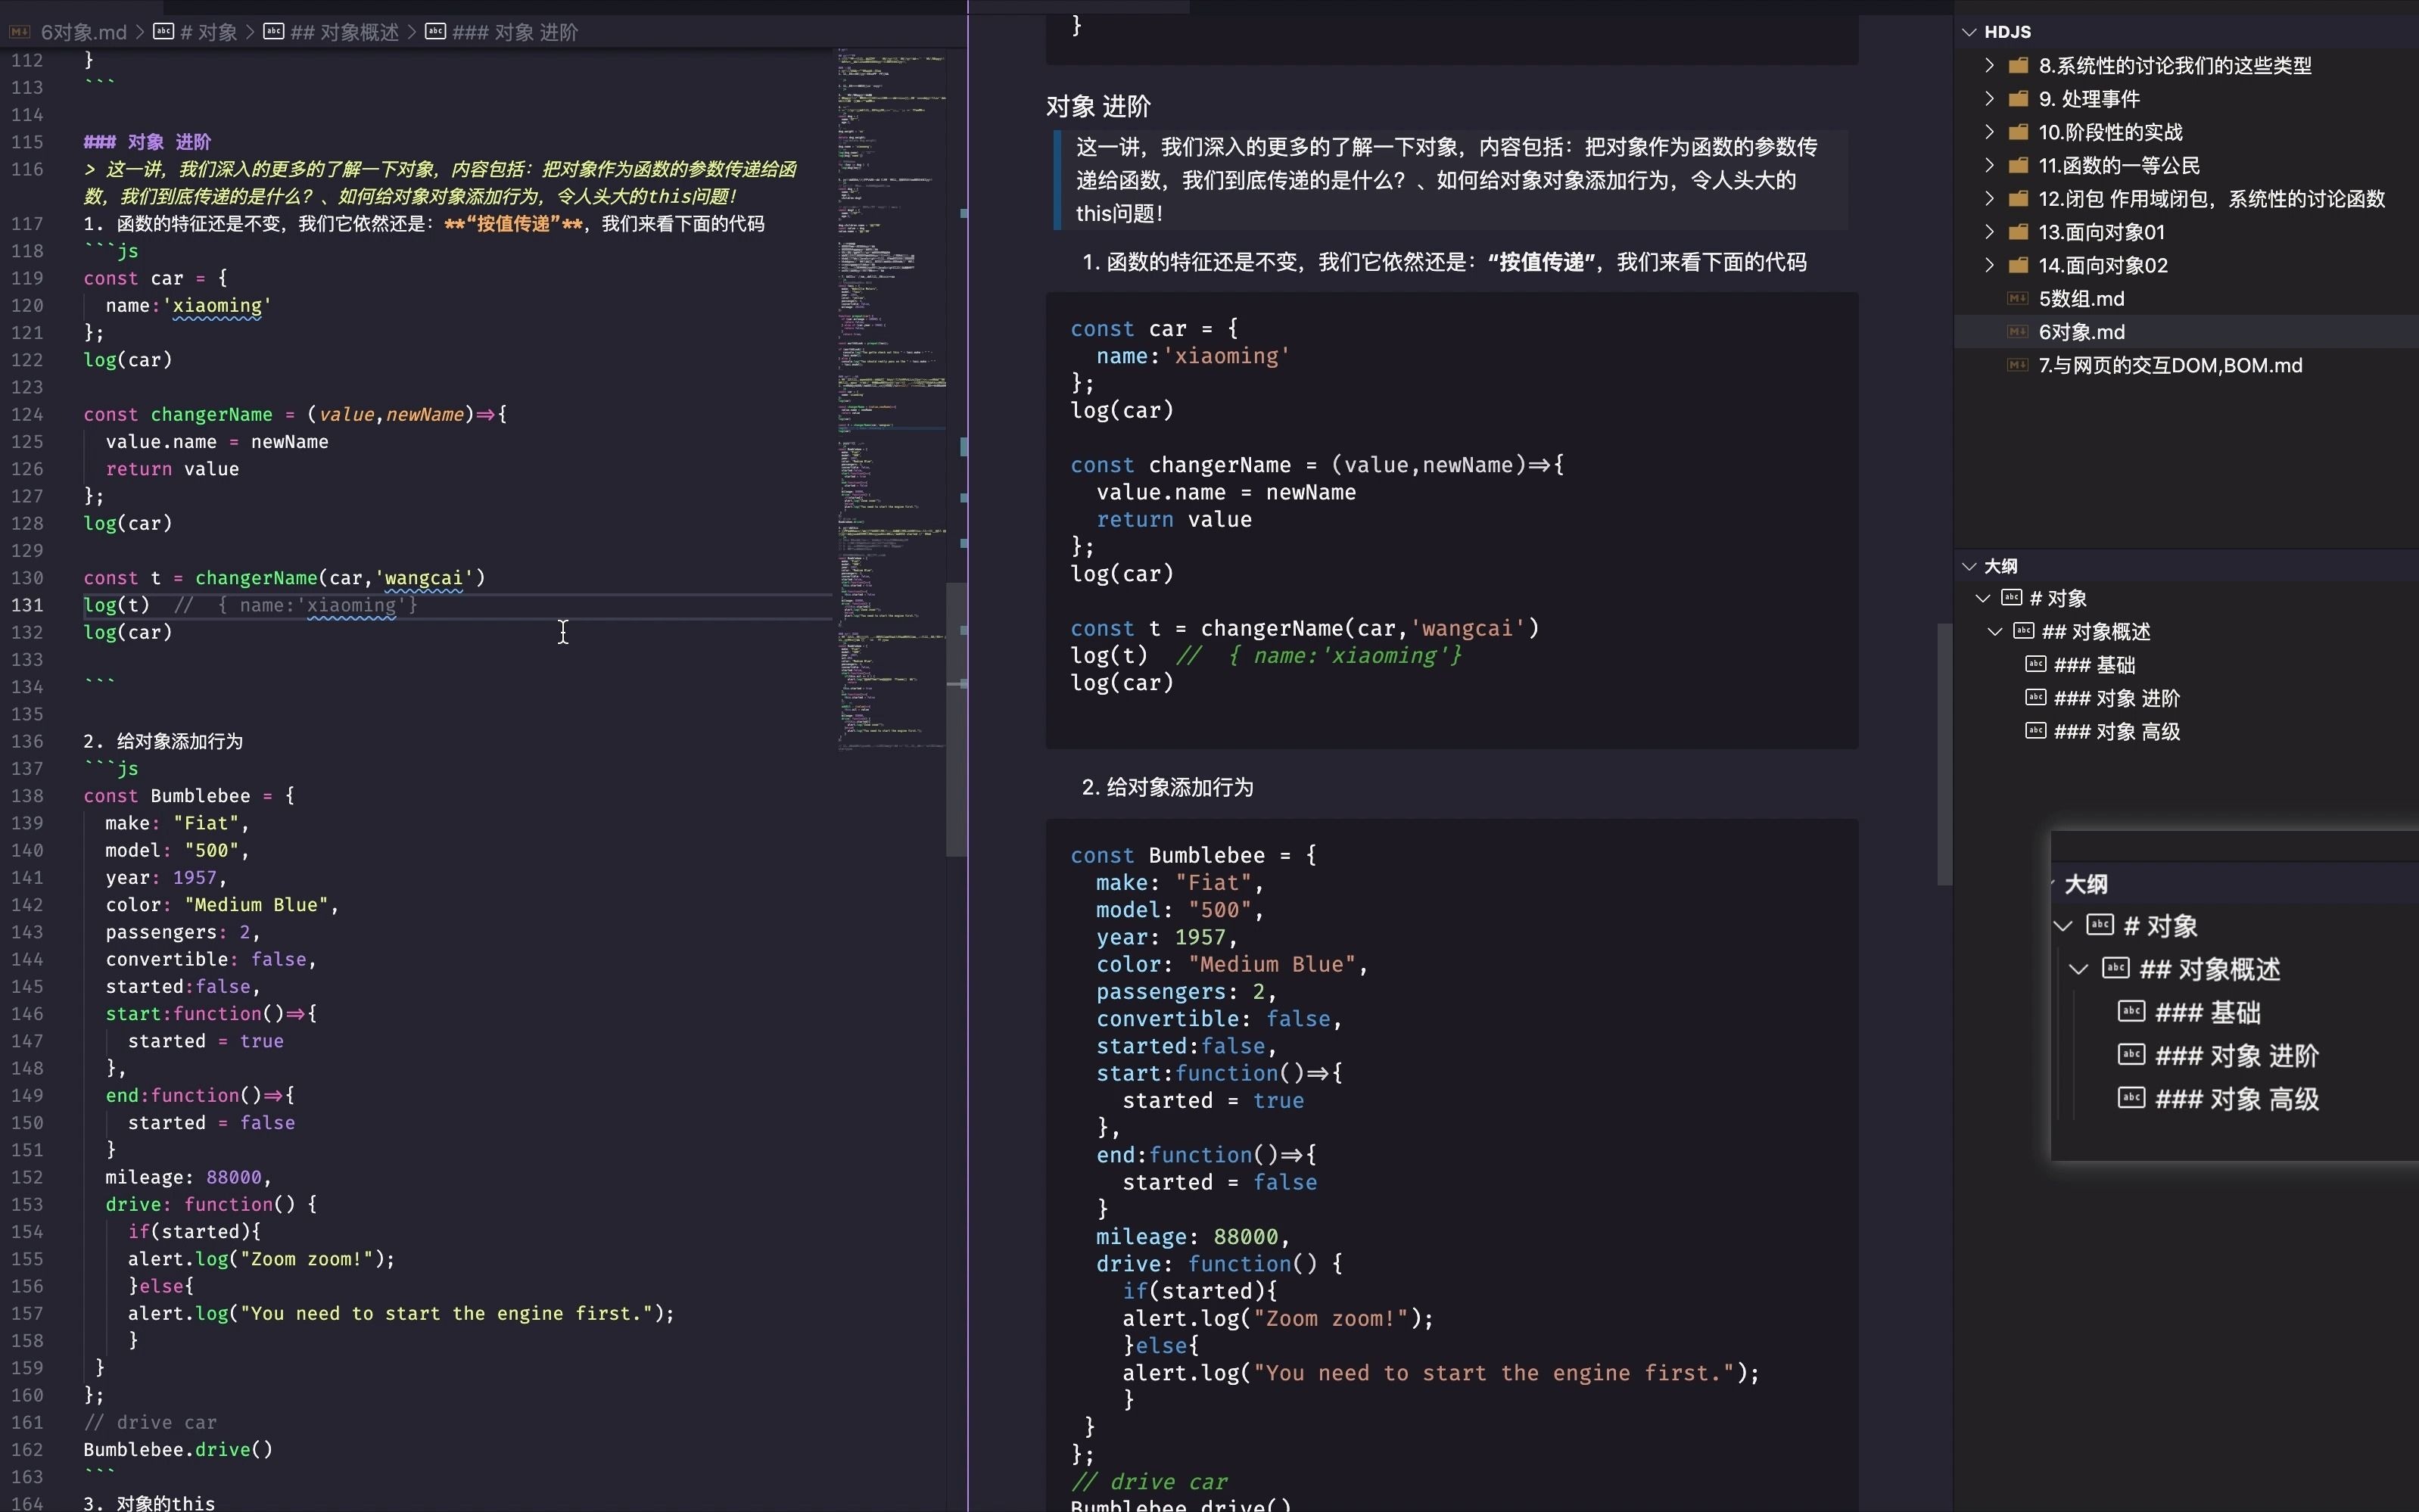The width and height of the screenshot is (2419, 1512).
Task: Collapse the ## 对象概述 outline node
Action: pos(1995,631)
